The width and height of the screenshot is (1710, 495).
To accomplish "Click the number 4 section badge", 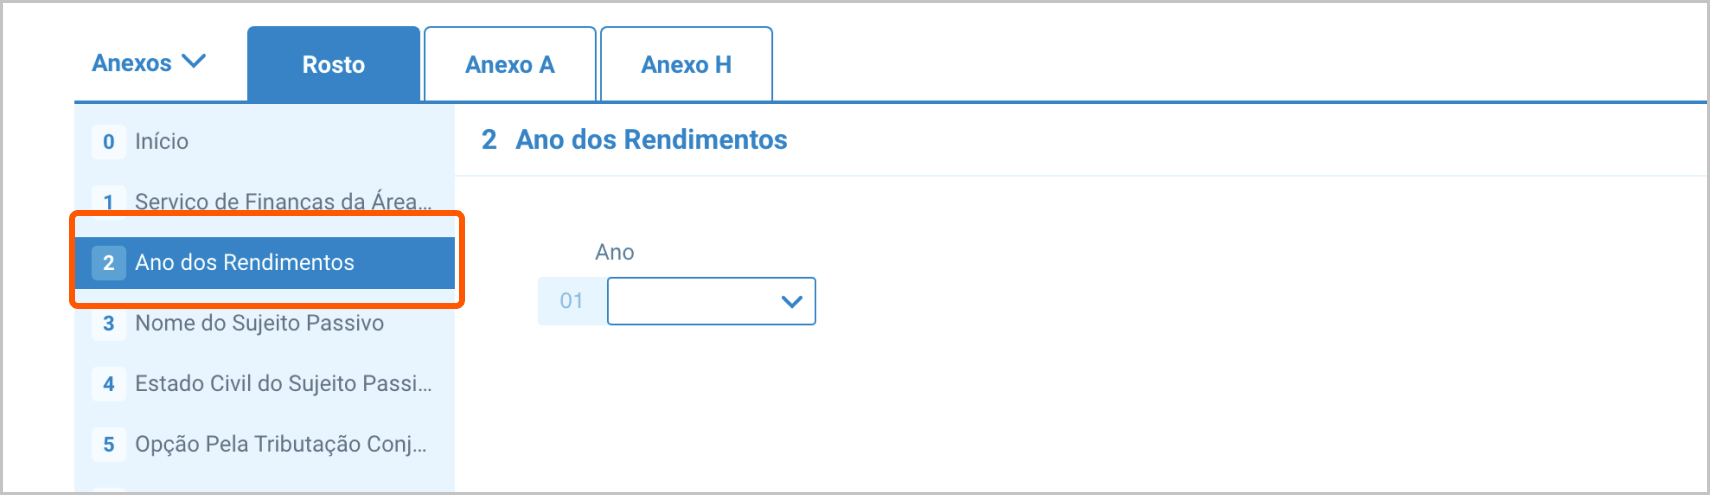I will click(109, 384).
